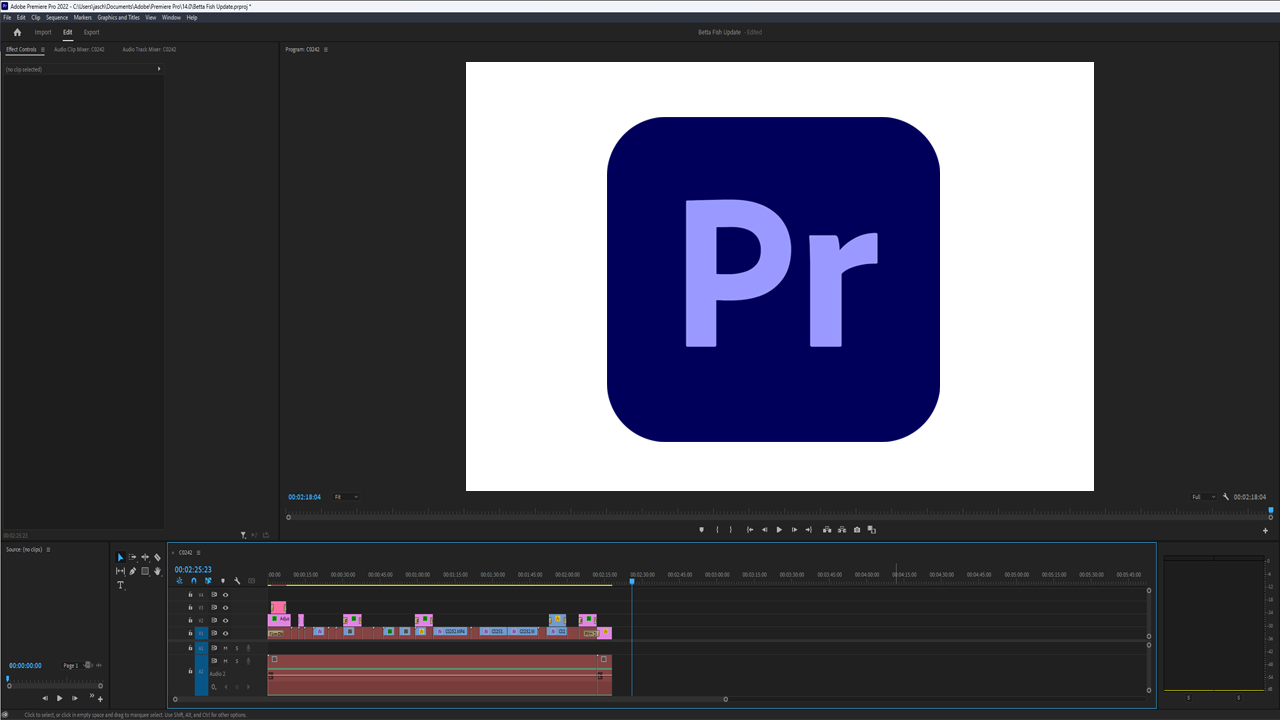1280x720 pixels.
Task: Click the Lift button
Action: 827,530
